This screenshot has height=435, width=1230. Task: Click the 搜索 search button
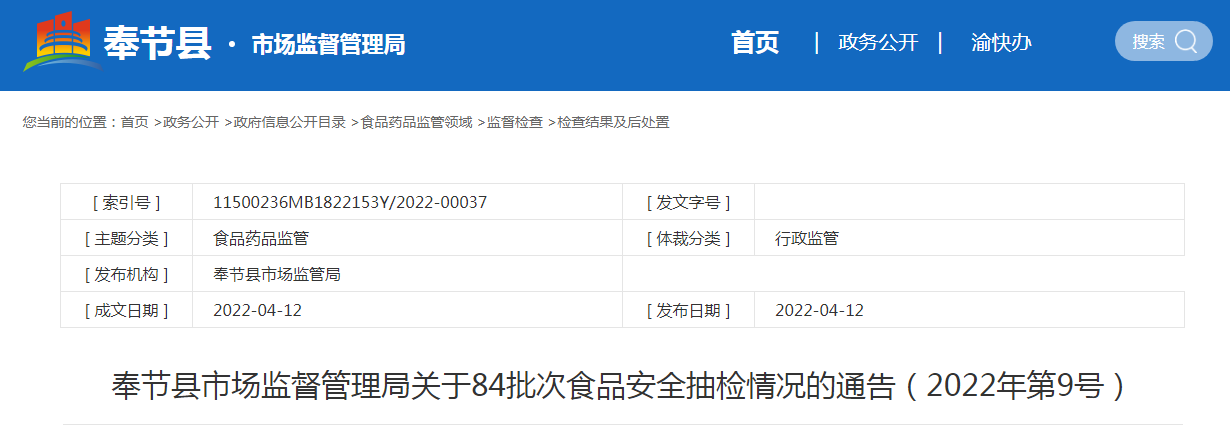[1148, 41]
